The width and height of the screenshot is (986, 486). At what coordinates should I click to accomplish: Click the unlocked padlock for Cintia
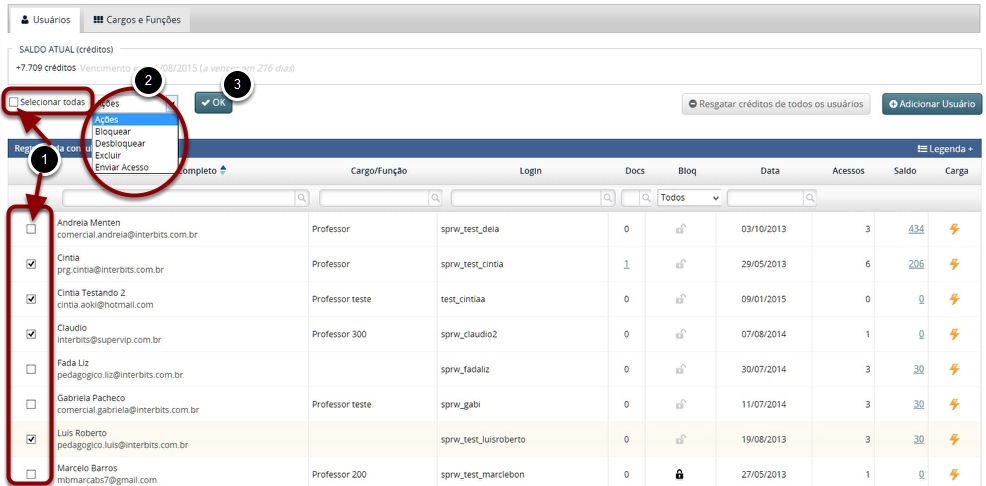(x=680, y=264)
